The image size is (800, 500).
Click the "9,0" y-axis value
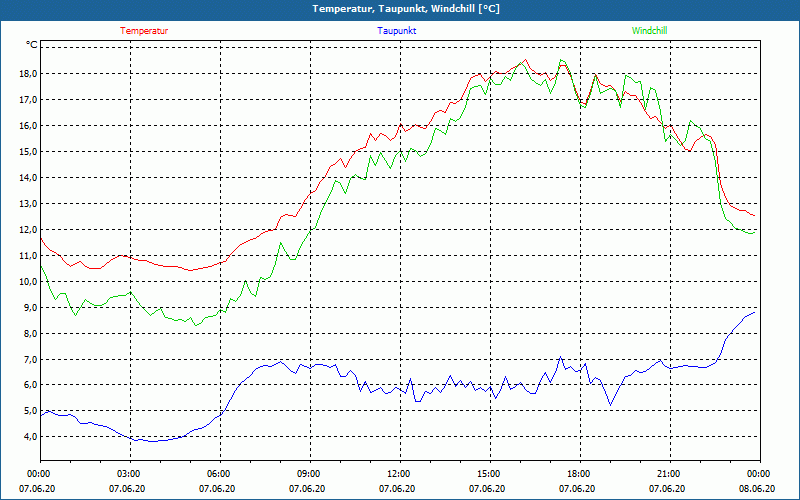click(x=30, y=308)
